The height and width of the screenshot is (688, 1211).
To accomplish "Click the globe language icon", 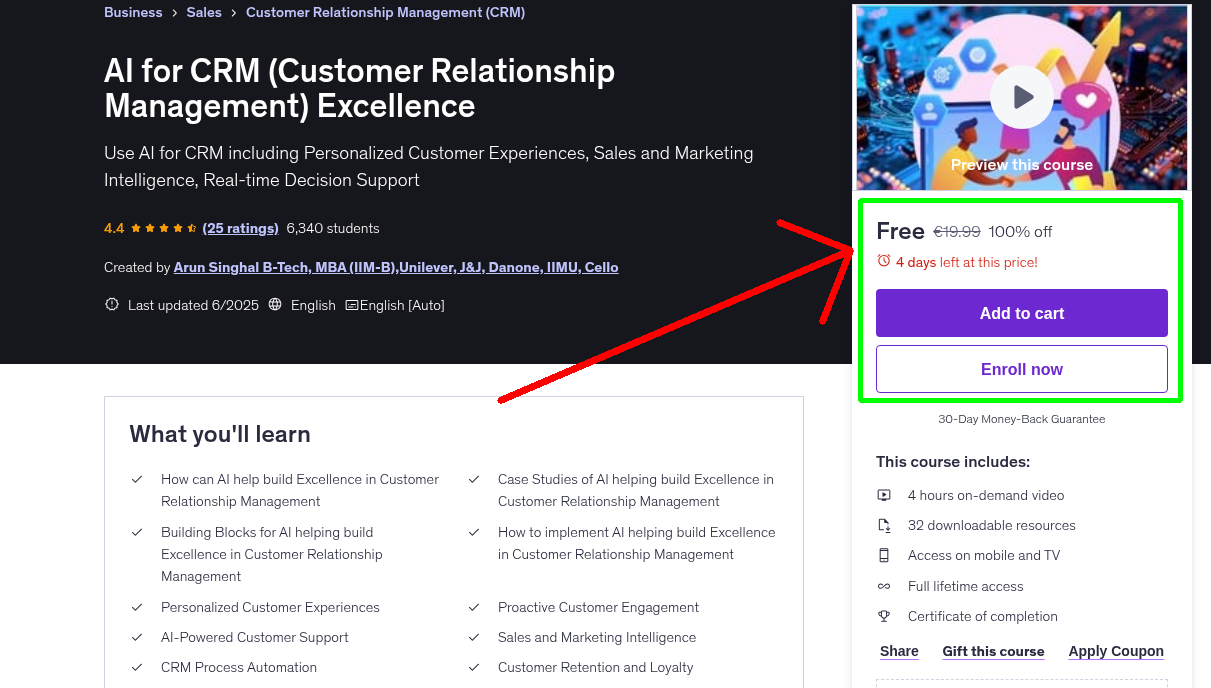I will pos(275,304).
